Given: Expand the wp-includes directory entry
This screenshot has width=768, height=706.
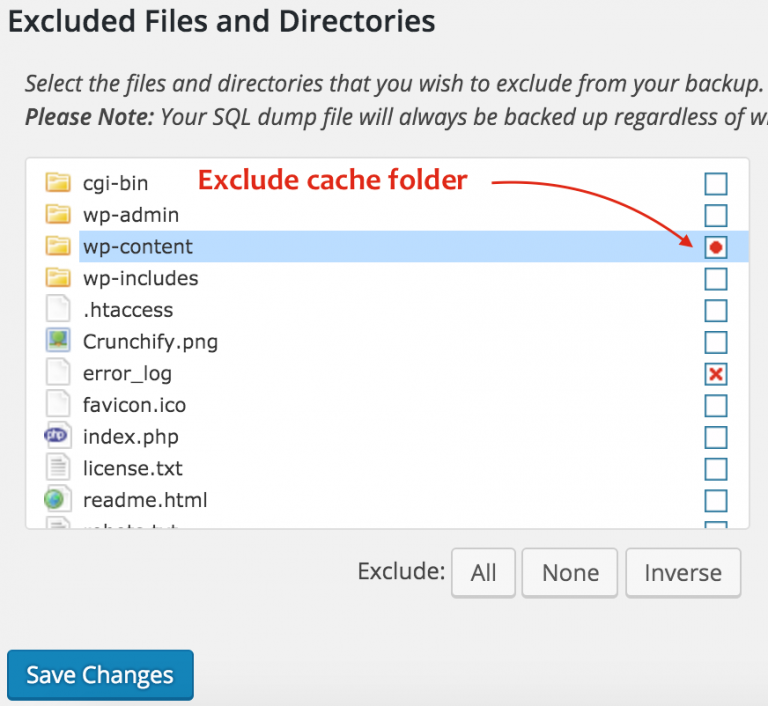Looking at the screenshot, I should (x=140, y=278).
